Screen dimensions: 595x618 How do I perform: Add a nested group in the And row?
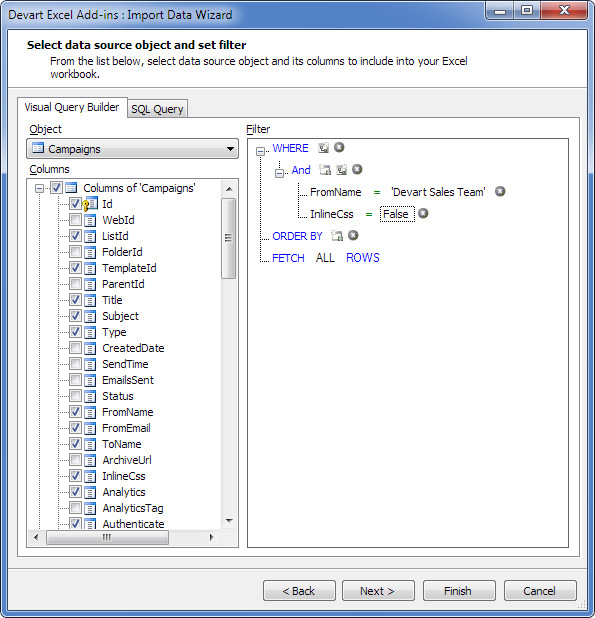click(342, 170)
